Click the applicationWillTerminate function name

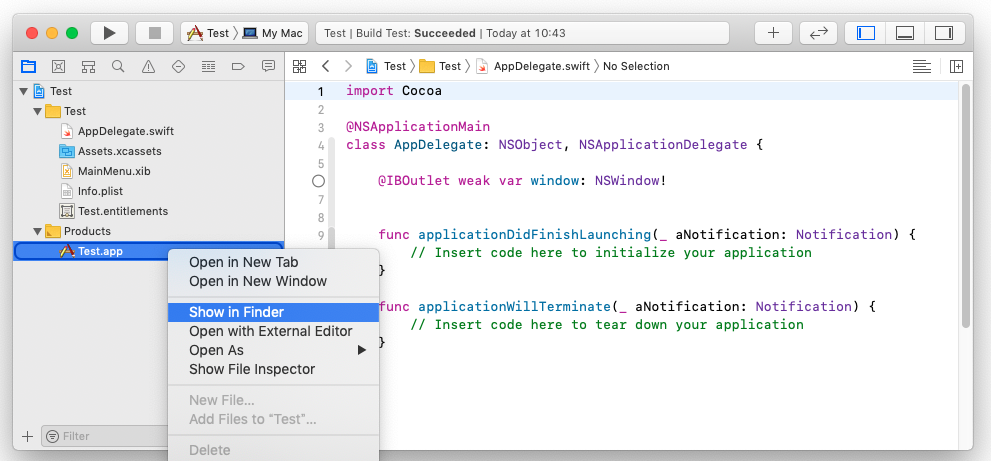coord(514,307)
